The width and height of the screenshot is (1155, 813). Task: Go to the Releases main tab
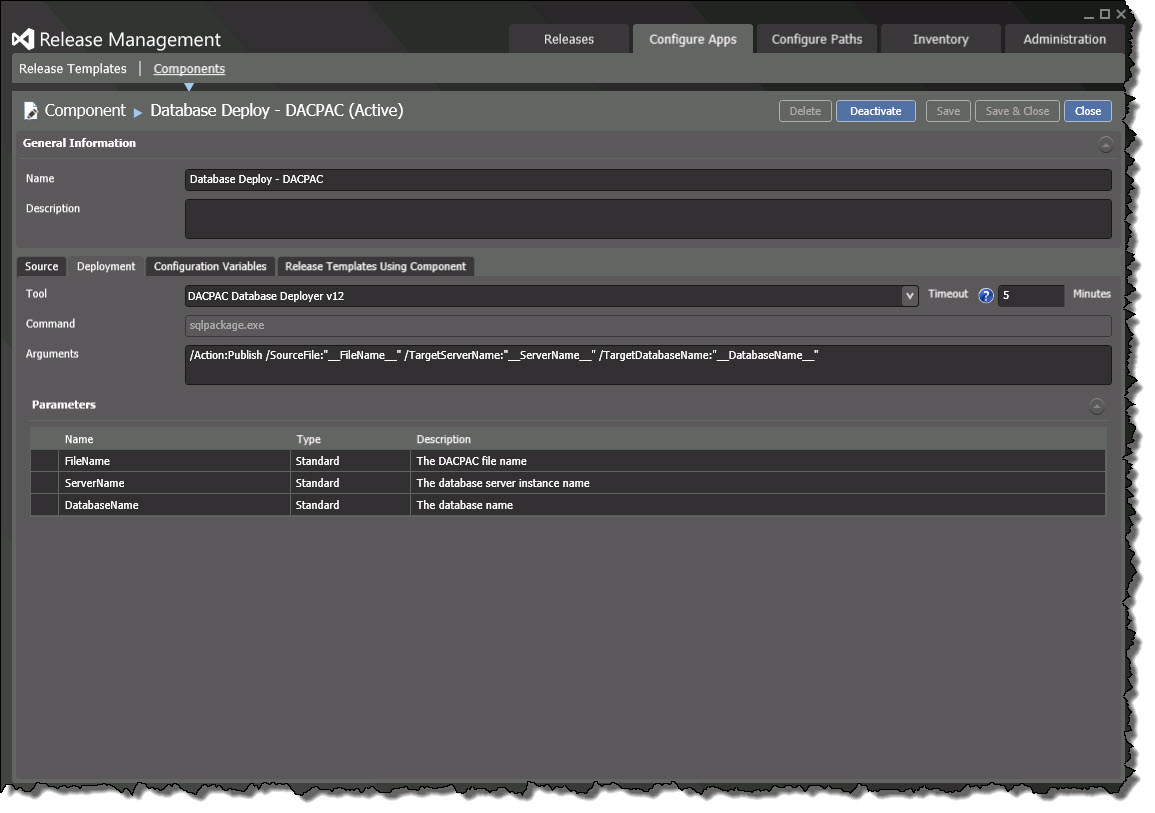tap(569, 40)
